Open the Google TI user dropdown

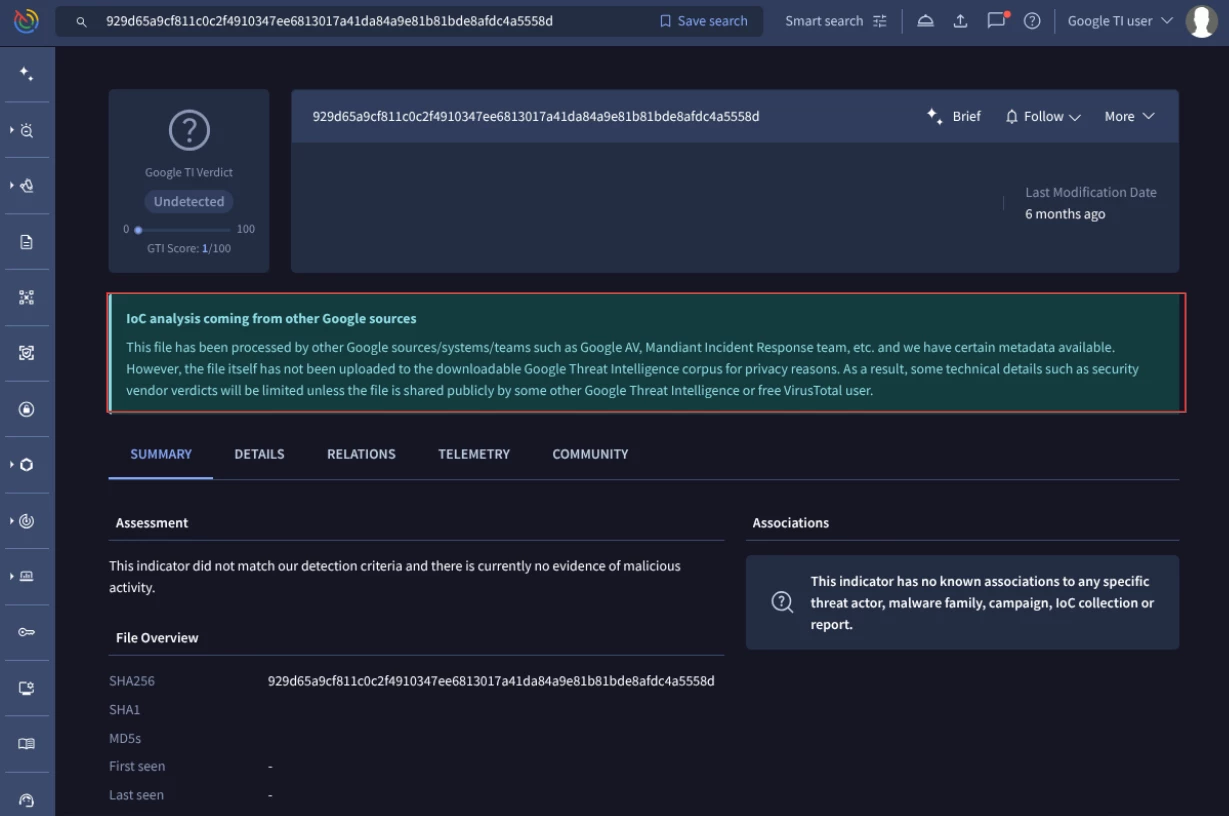pyautogui.click(x=1120, y=21)
